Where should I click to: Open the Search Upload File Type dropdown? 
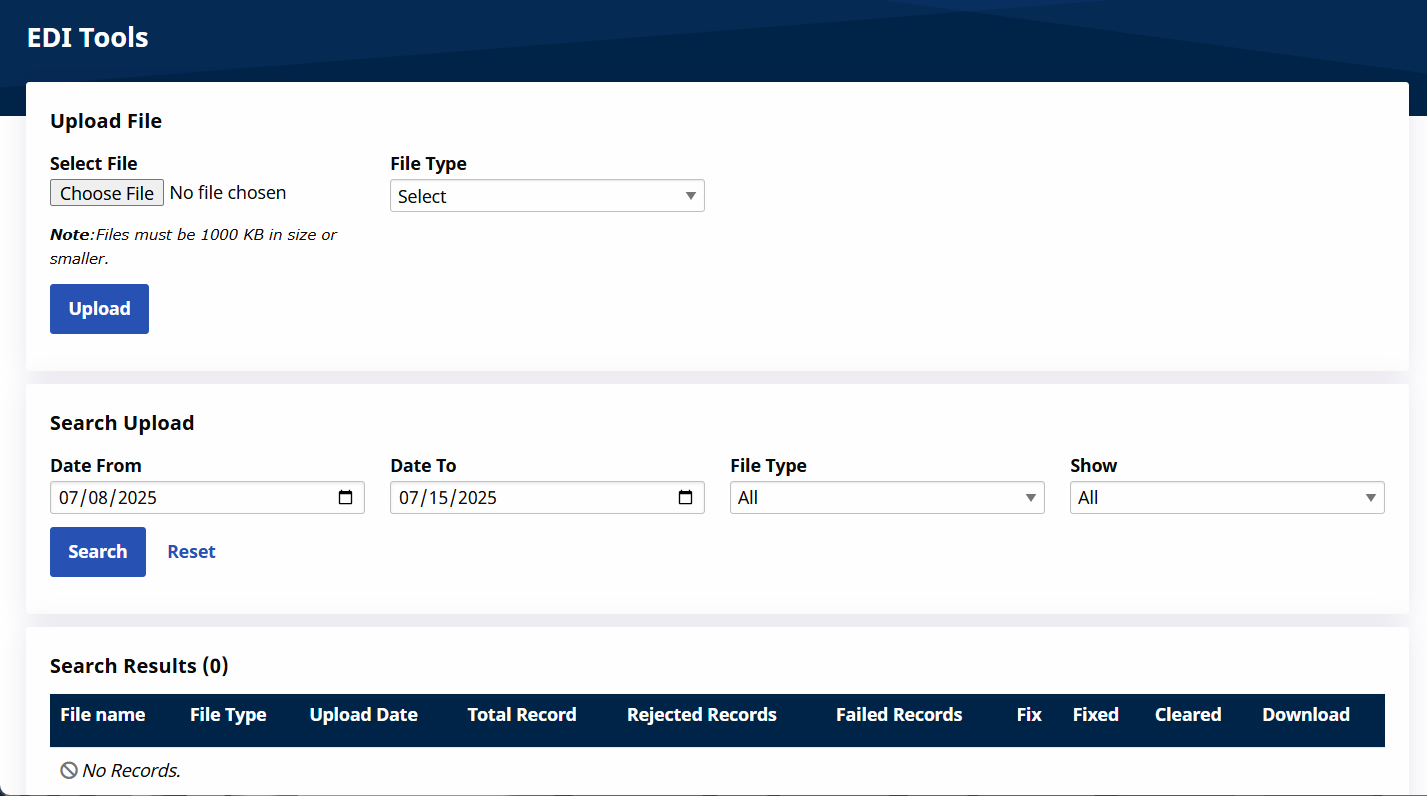coord(887,498)
